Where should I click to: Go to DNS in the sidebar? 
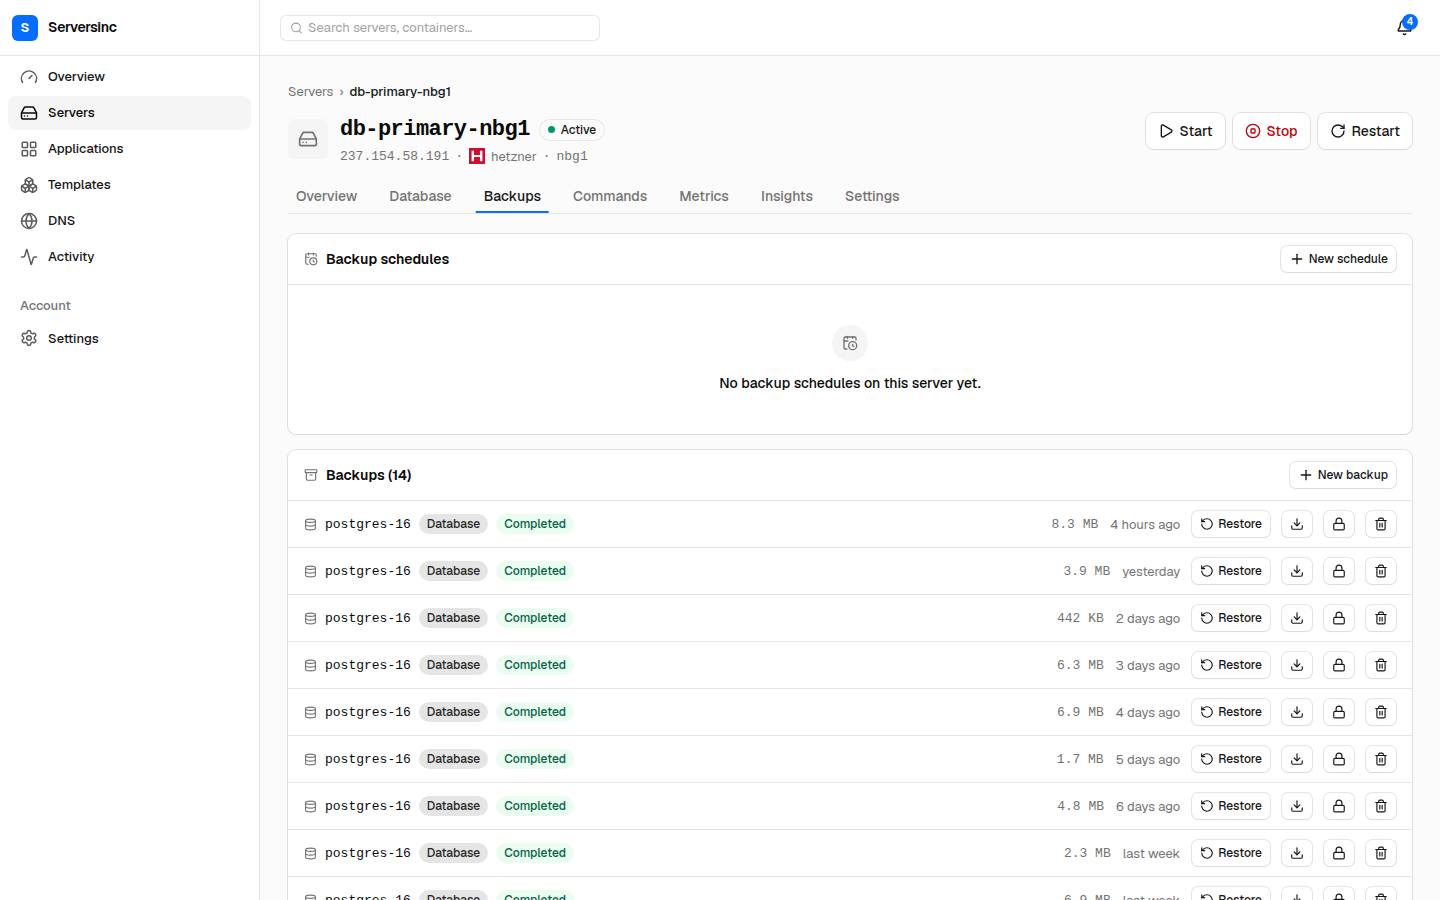point(130,221)
